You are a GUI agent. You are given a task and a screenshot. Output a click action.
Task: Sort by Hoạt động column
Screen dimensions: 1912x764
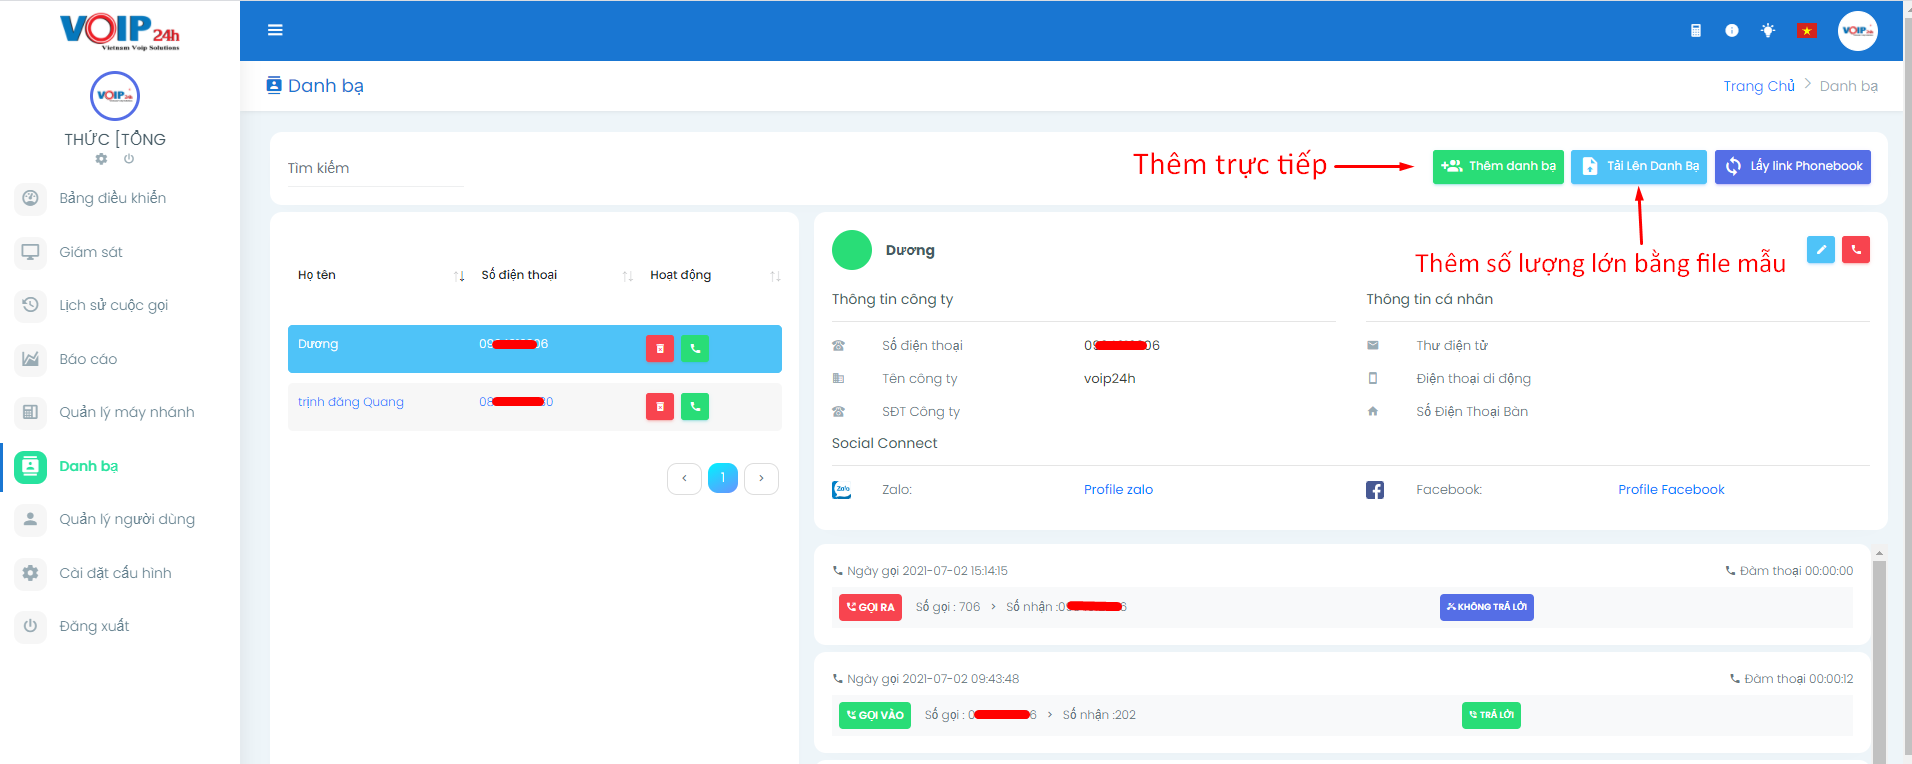775,276
